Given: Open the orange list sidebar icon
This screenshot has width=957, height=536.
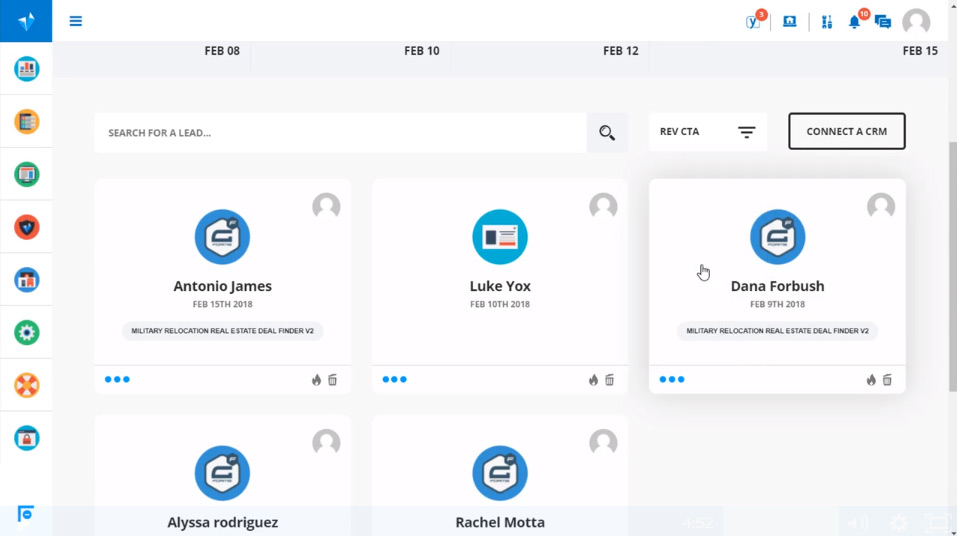Looking at the screenshot, I should click(27, 121).
